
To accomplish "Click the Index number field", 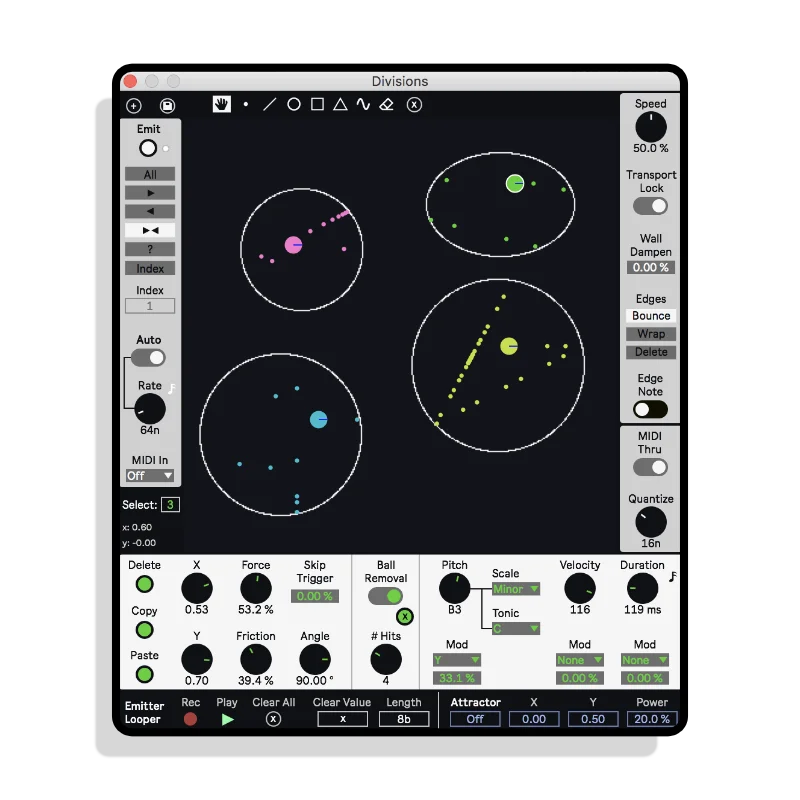I will (150, 306).
